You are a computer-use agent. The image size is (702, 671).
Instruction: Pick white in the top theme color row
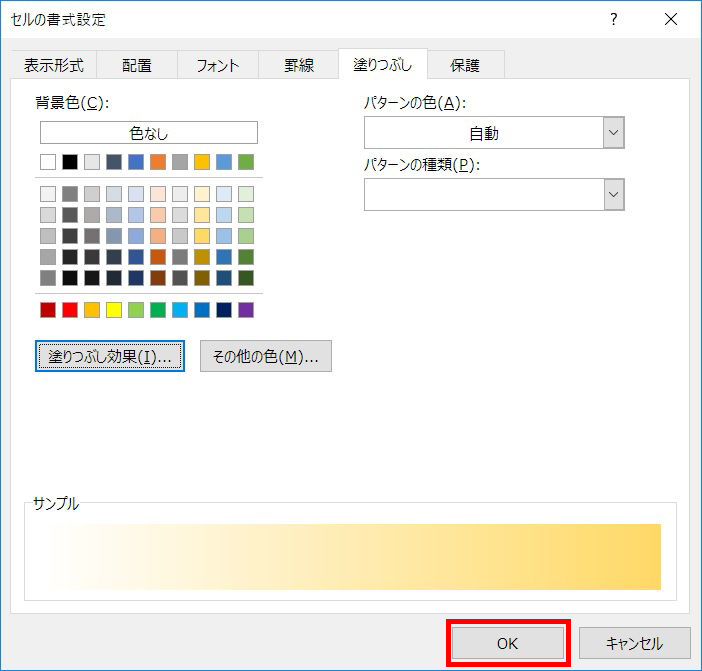pyautogui.click(x=48, y=162)
